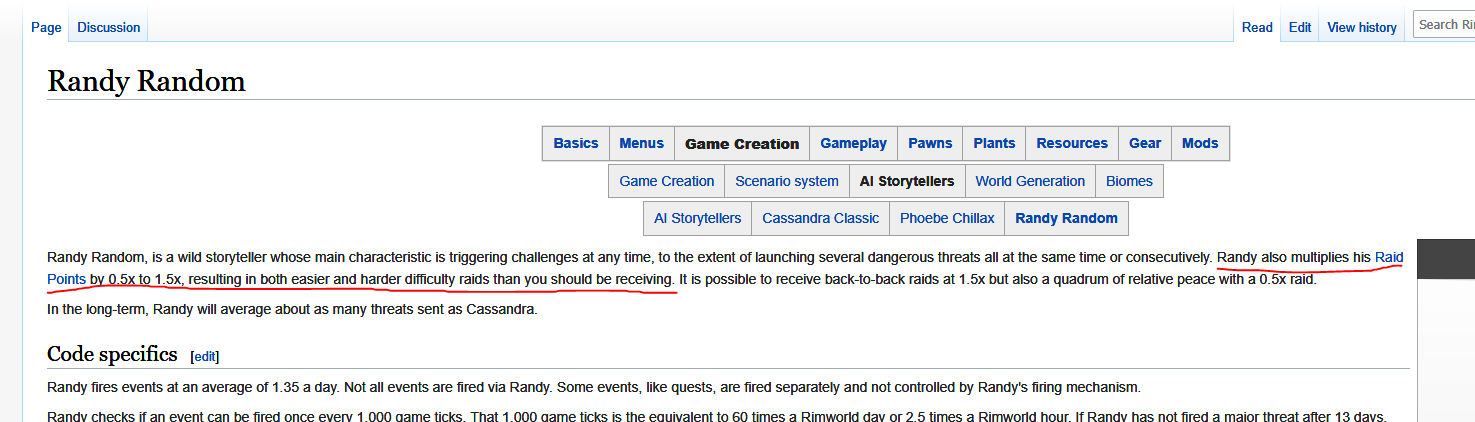This screenshot has width=1475, height=422.
Task: Go to the Plants section
Action: [994, 143]
